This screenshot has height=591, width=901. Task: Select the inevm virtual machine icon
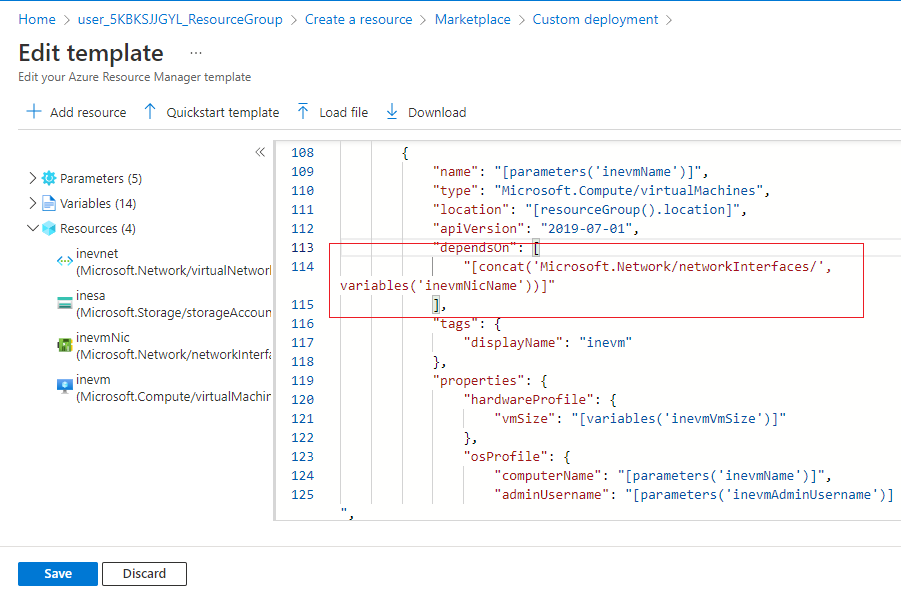pyautogui.click(x=64, y=386)
